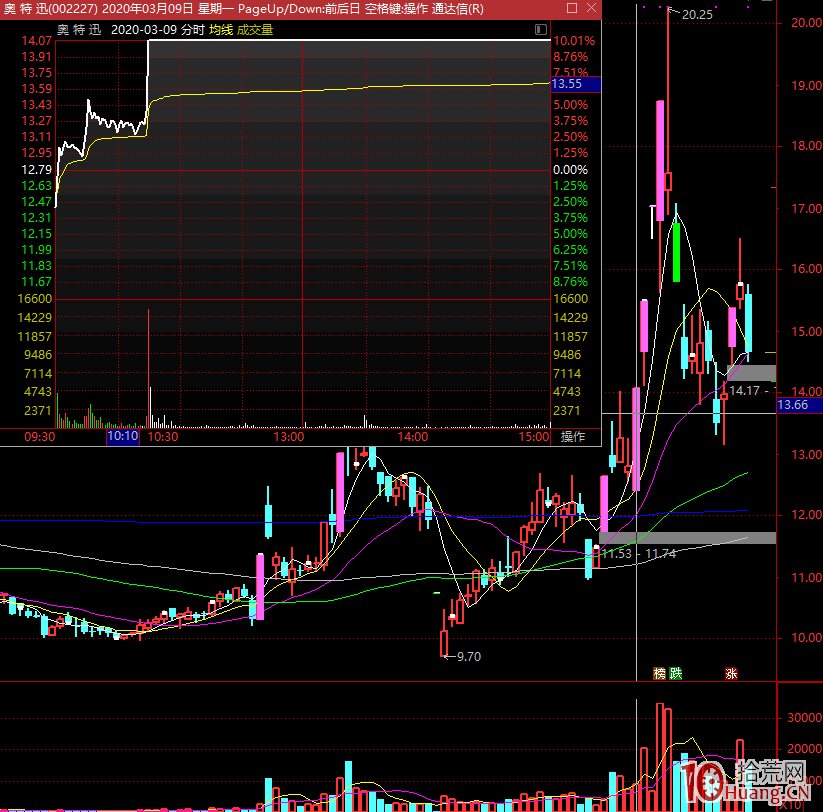
Task: Click the X10 volume multiplier label
Action: (792, 805)
